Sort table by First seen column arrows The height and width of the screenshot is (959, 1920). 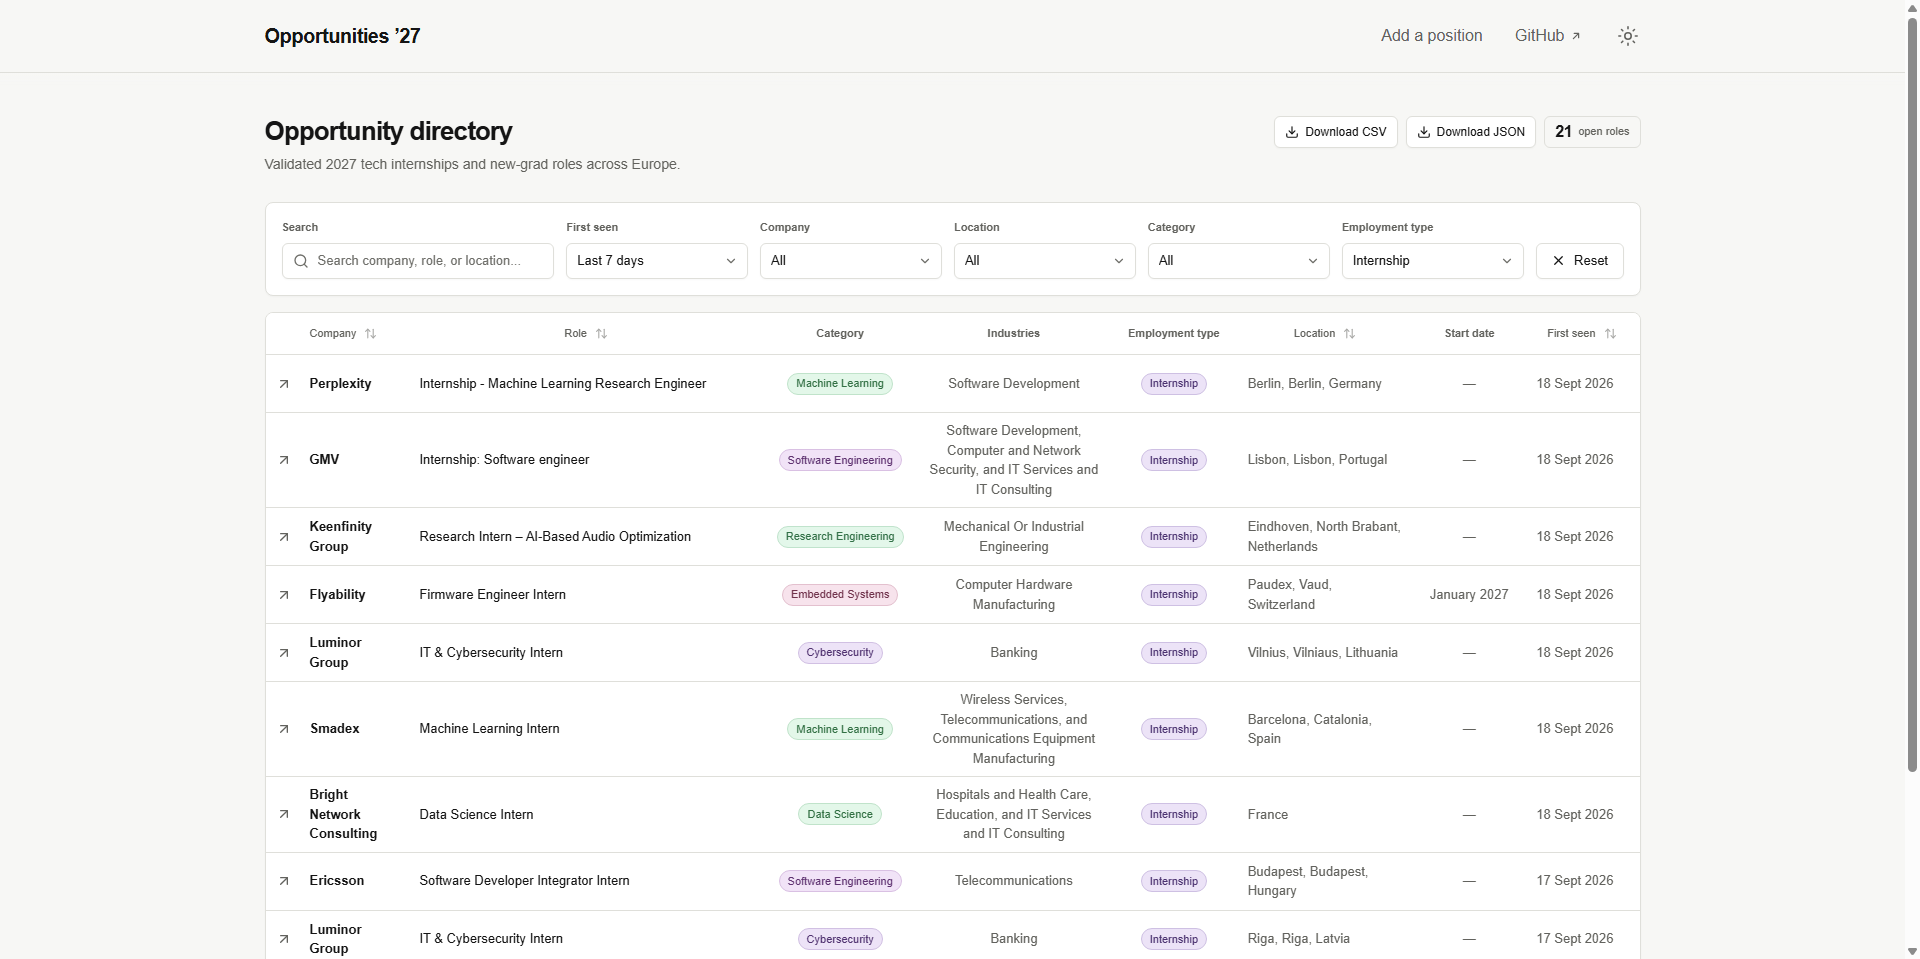tap(1610, 334)
